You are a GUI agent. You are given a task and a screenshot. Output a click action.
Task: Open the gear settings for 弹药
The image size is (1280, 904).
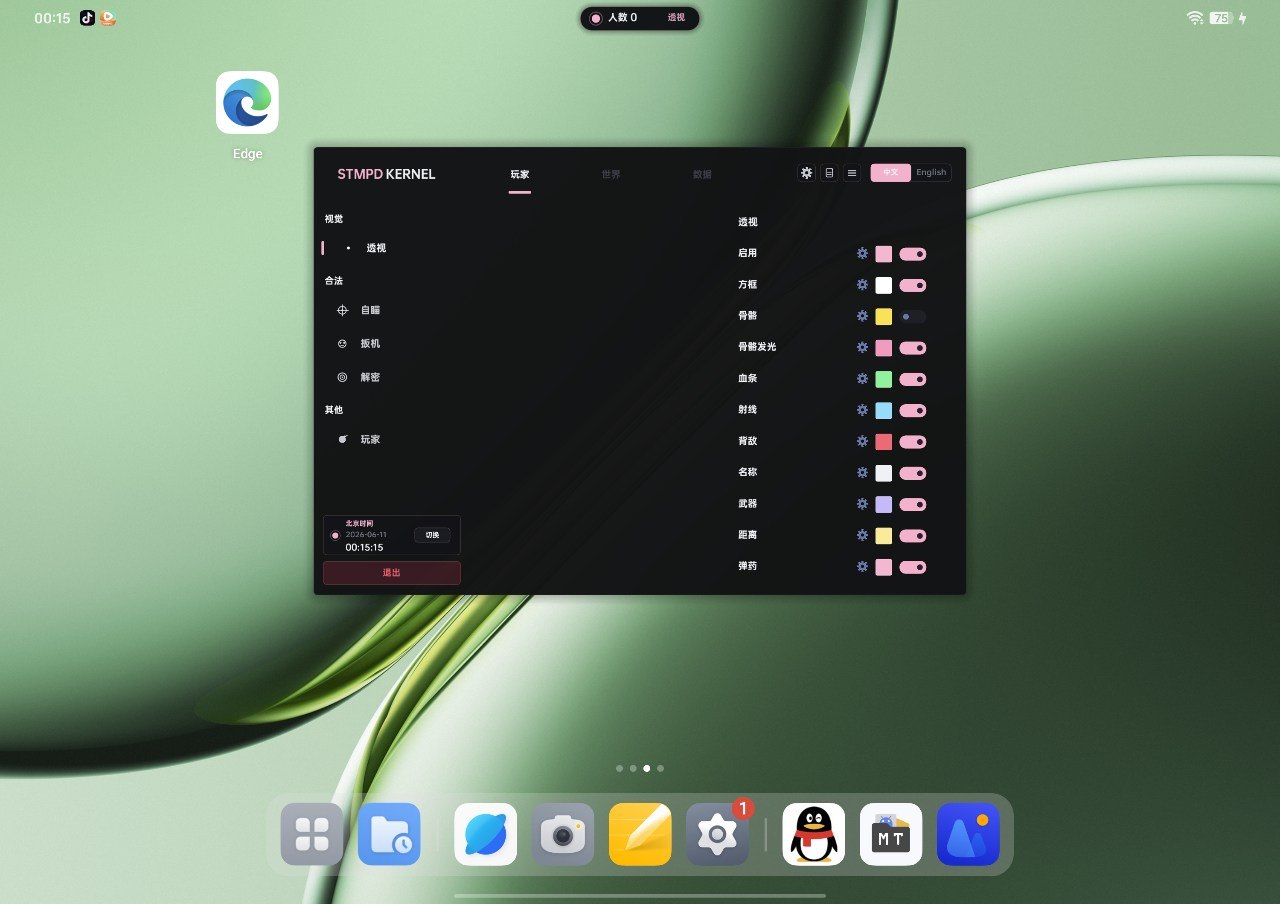pyautogui.click(x=862, y=567)
